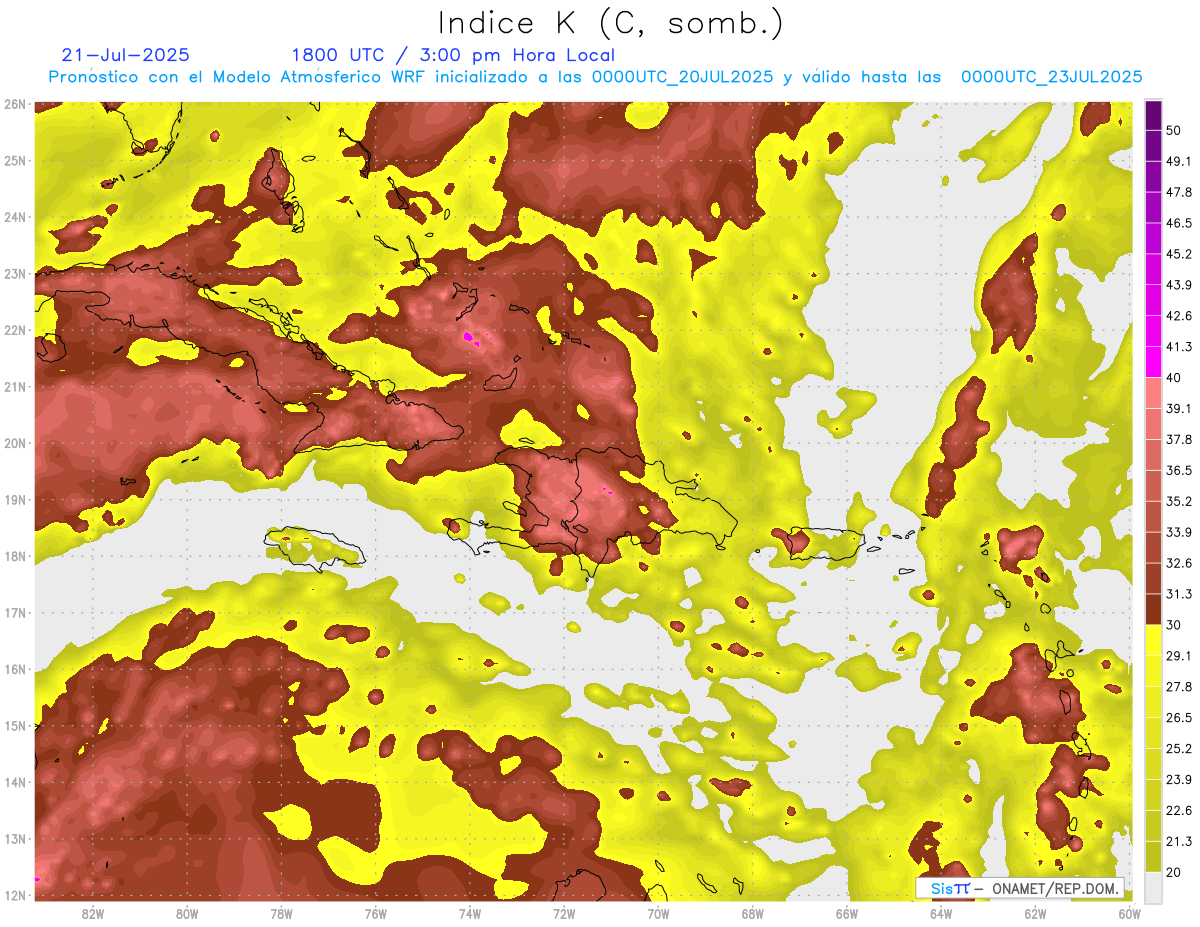
Task: Select the date text "21-Jul-2025"
Action: (x=125, y=55)
